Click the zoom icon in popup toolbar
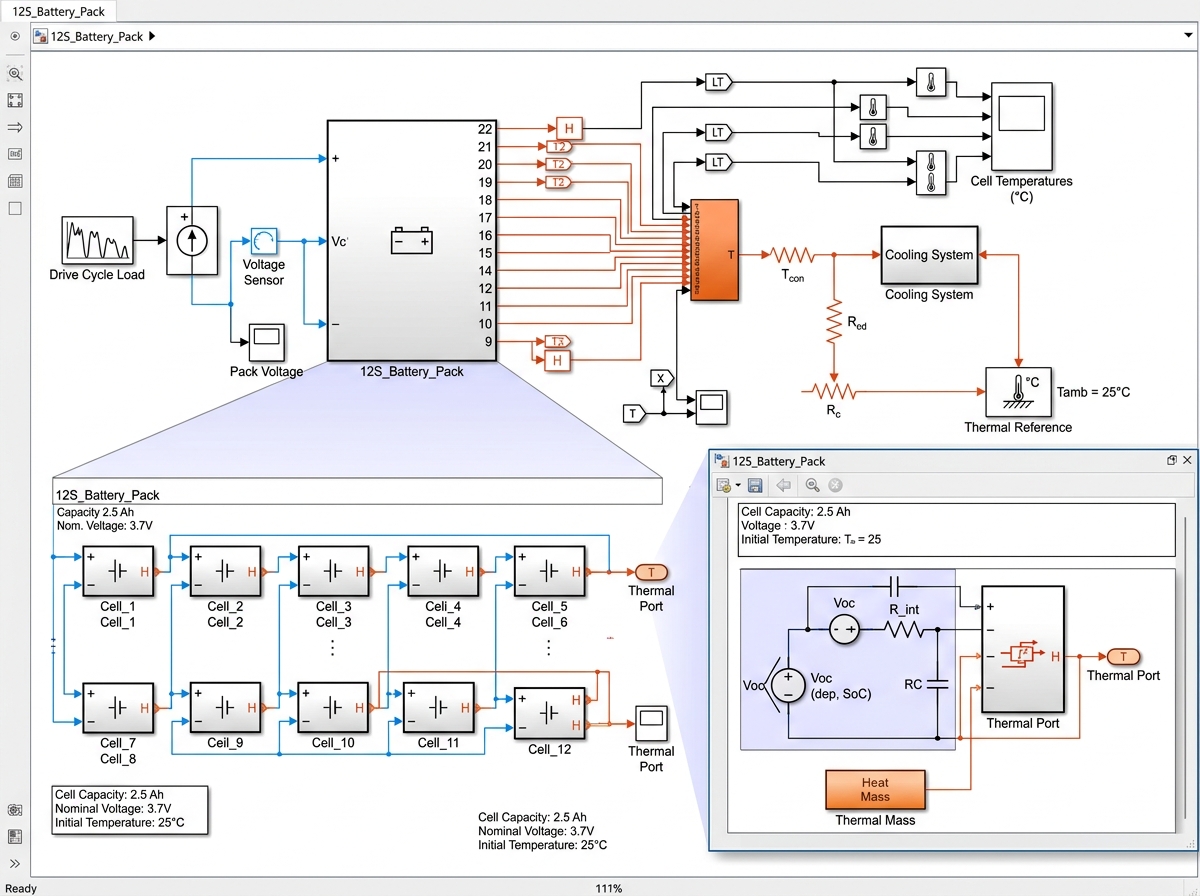This screenshot has height=896, width=1200. click(812, 485)
